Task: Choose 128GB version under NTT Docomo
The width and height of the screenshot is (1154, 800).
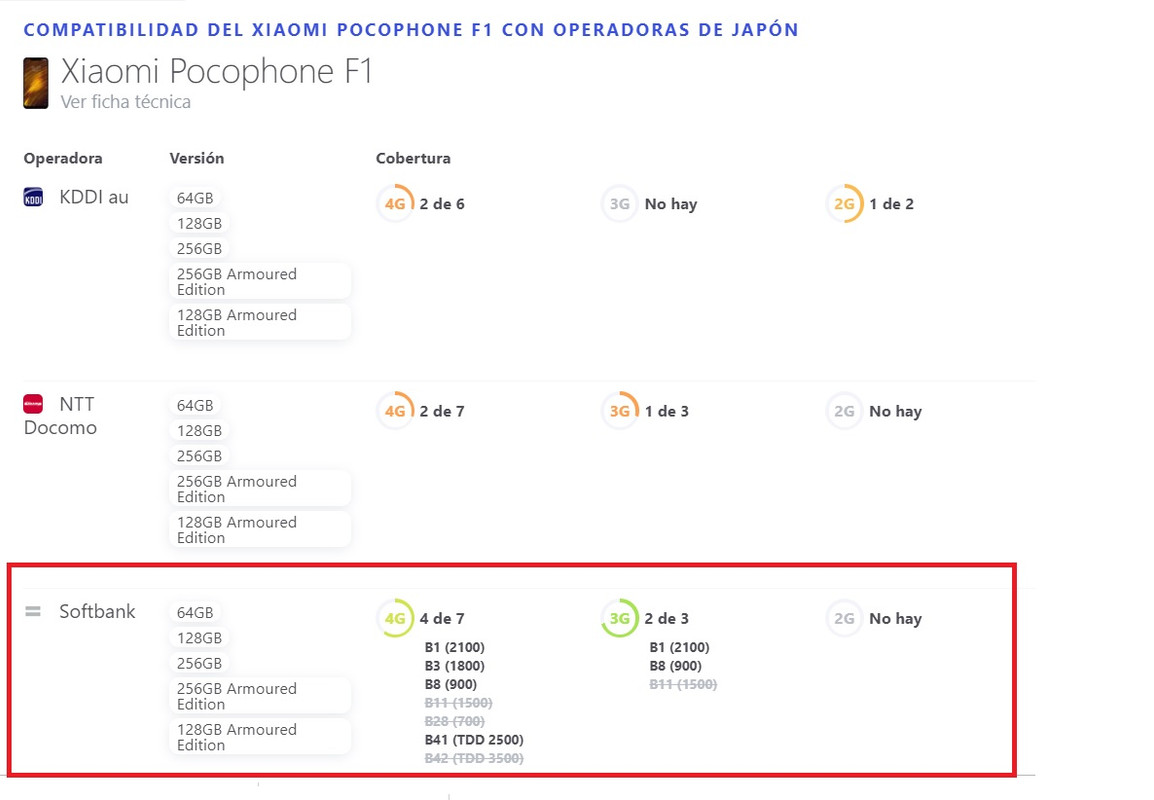Action: [199, 431]
